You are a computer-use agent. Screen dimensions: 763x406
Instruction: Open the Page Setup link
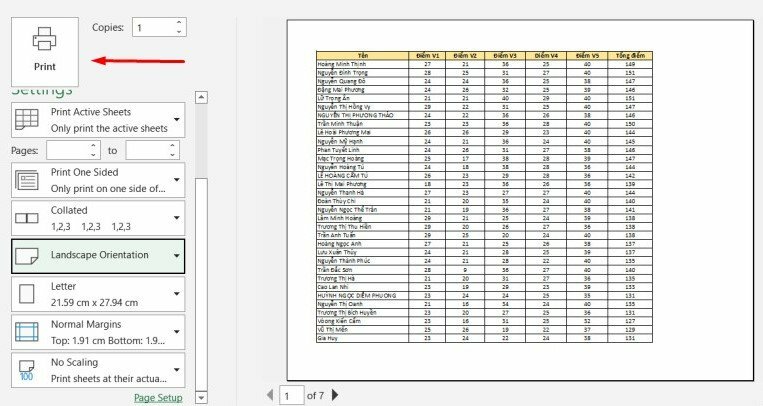[x=158, y=398]
